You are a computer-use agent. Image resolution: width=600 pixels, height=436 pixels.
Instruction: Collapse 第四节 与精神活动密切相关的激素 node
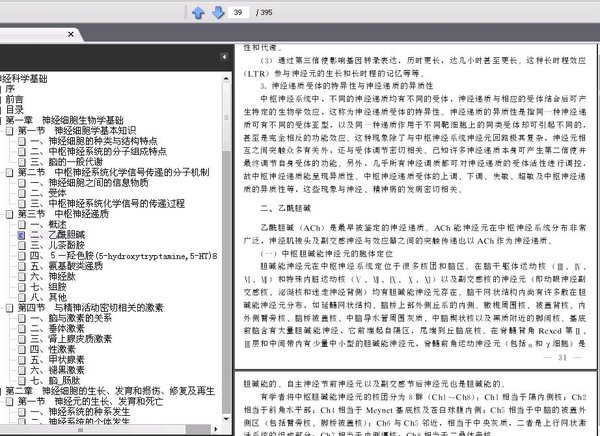pos(11,306)
